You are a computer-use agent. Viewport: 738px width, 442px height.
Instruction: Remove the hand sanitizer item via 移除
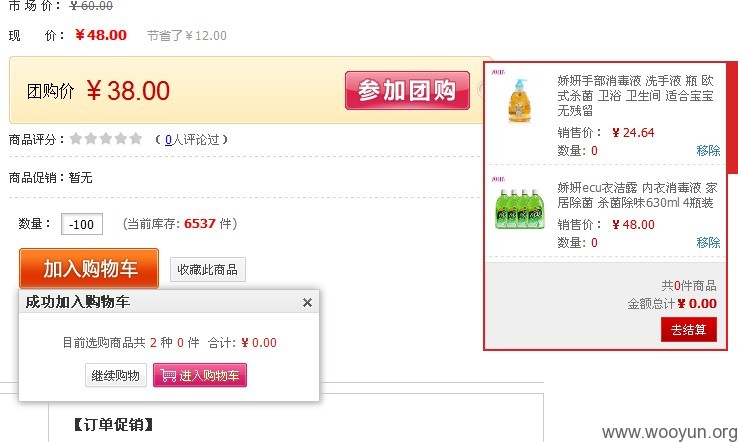pos(708,151)
